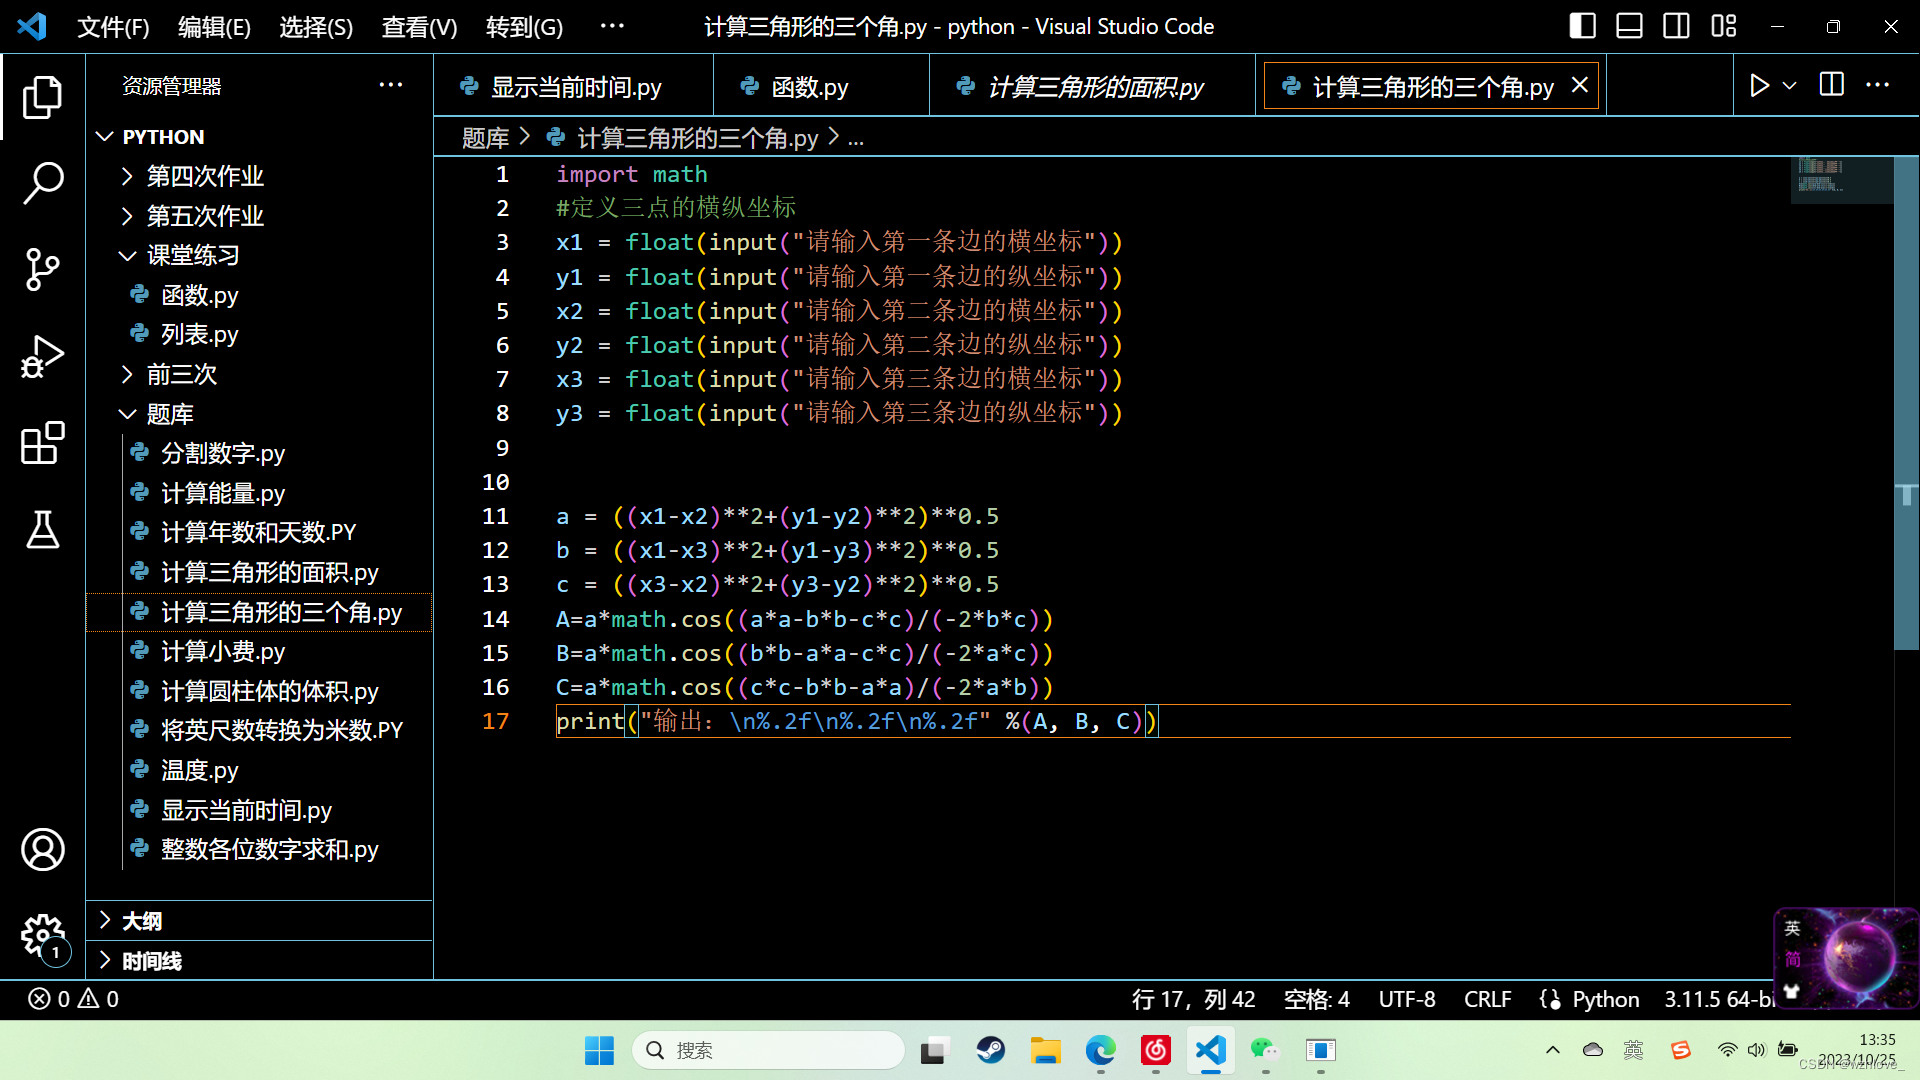Collapse the 课堂练习 folder
1920x1080 pixels.
(x=260, y=255)
